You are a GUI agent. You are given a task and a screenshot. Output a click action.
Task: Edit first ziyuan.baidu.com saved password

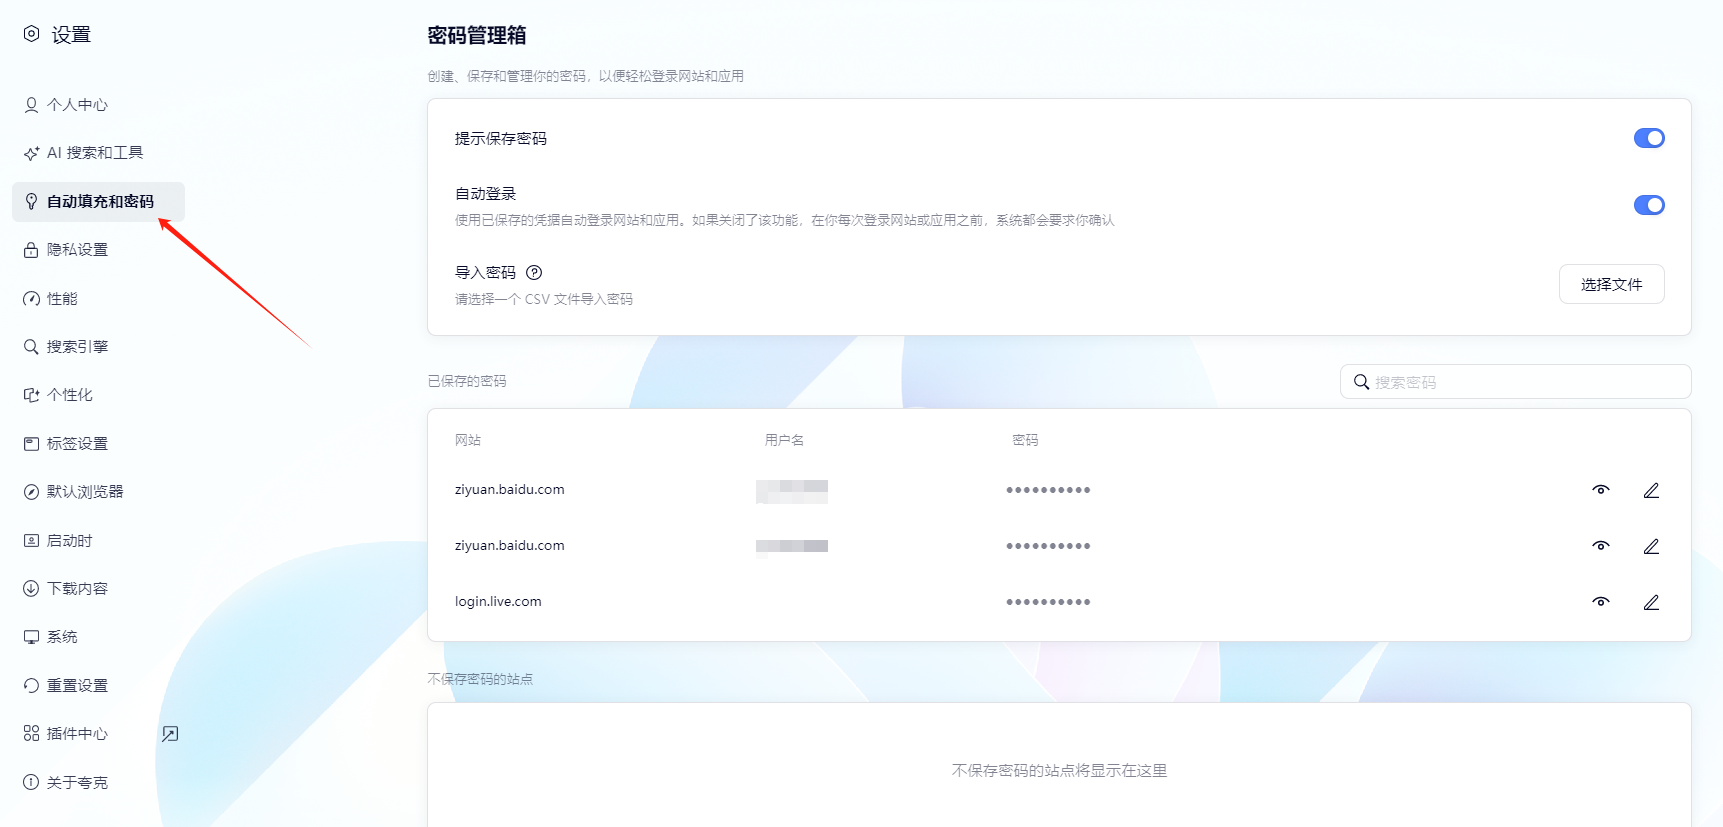1651,490
